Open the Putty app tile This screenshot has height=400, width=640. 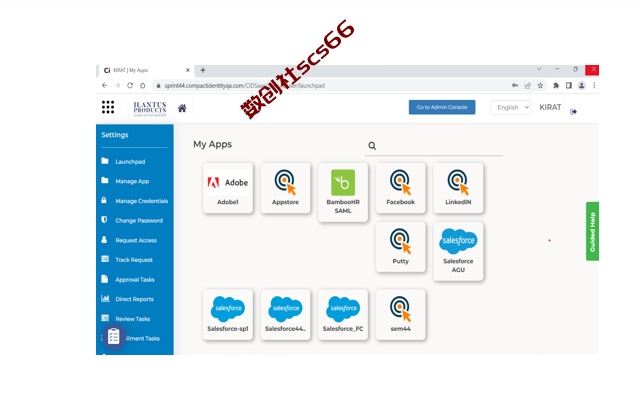(400, 247)
